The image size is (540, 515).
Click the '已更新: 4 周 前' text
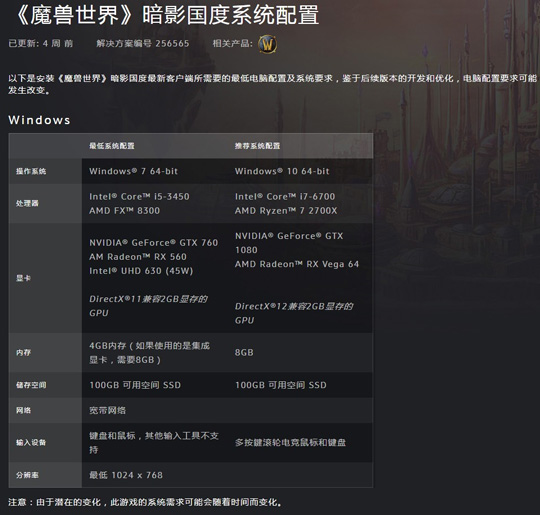41,43
